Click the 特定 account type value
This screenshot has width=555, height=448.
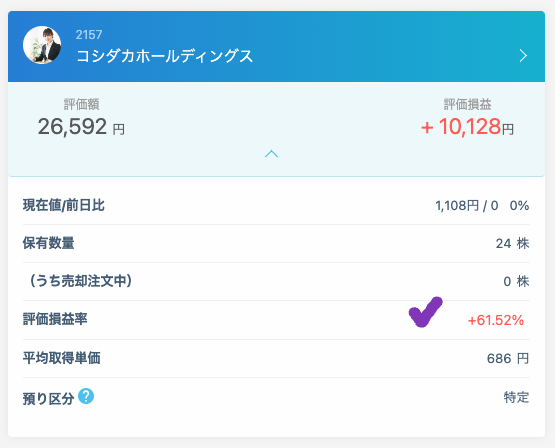point(516,397)
